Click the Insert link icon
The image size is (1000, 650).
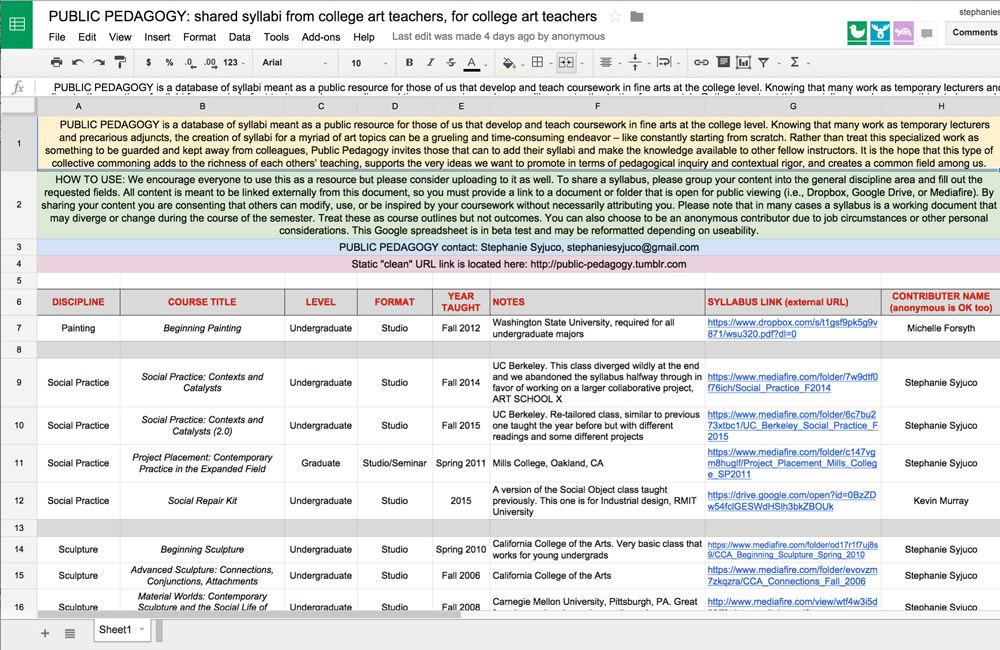pyautogui.click(x=701, y=62)
